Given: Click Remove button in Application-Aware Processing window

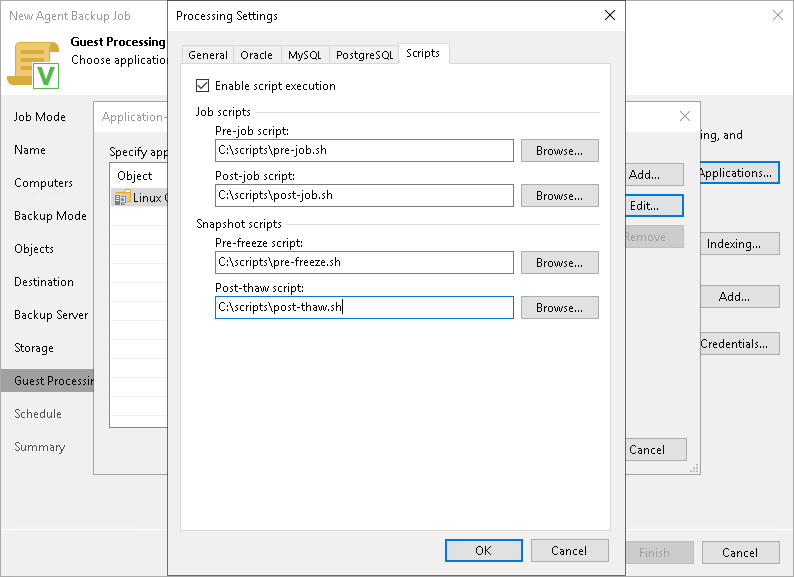Looking at the screenshot, I should tap(654, 237).
